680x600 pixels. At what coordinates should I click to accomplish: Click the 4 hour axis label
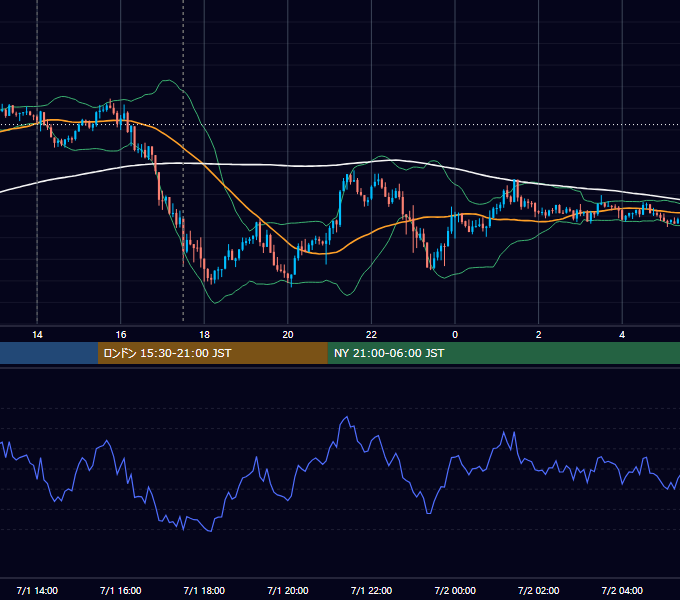622,335
